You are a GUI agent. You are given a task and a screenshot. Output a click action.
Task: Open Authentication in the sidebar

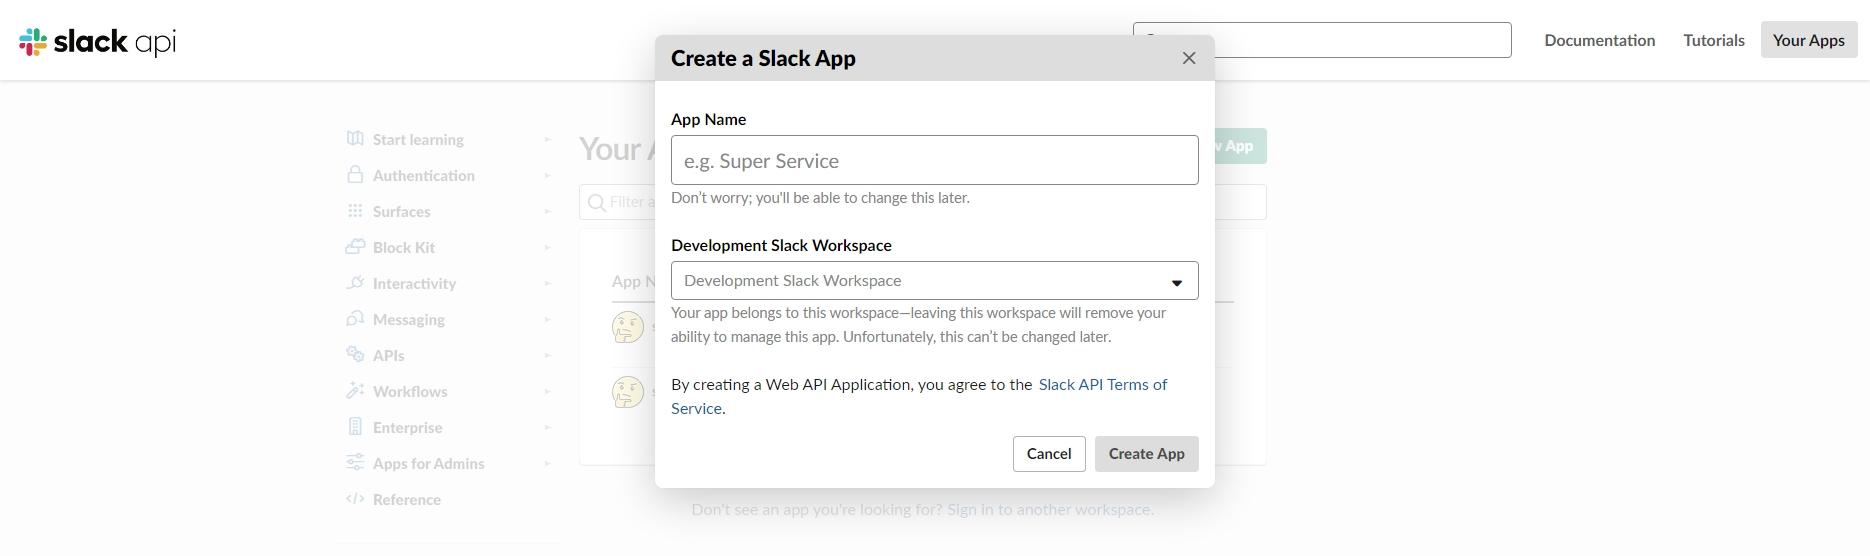[424, 176]
